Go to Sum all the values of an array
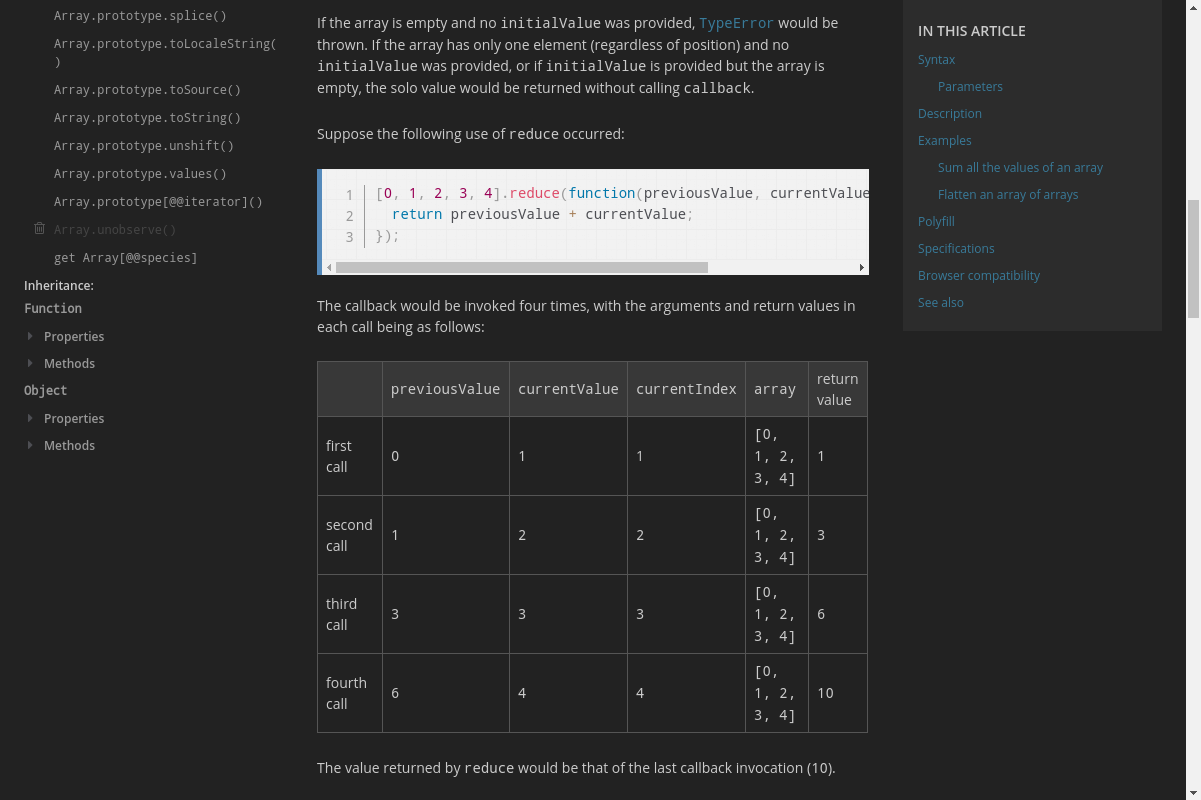The width and height of the screenshot is (1201, 800). pyautogui.click(x=1020, y=168)
